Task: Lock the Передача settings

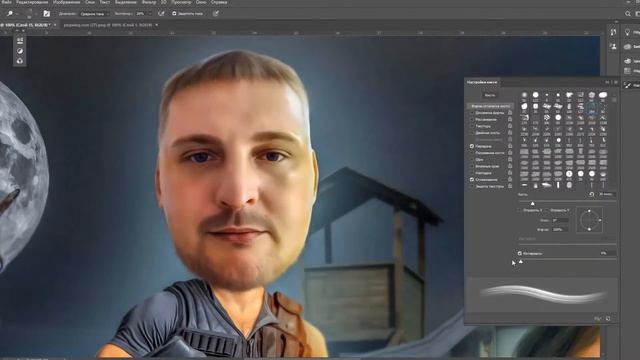Action: 510,146
